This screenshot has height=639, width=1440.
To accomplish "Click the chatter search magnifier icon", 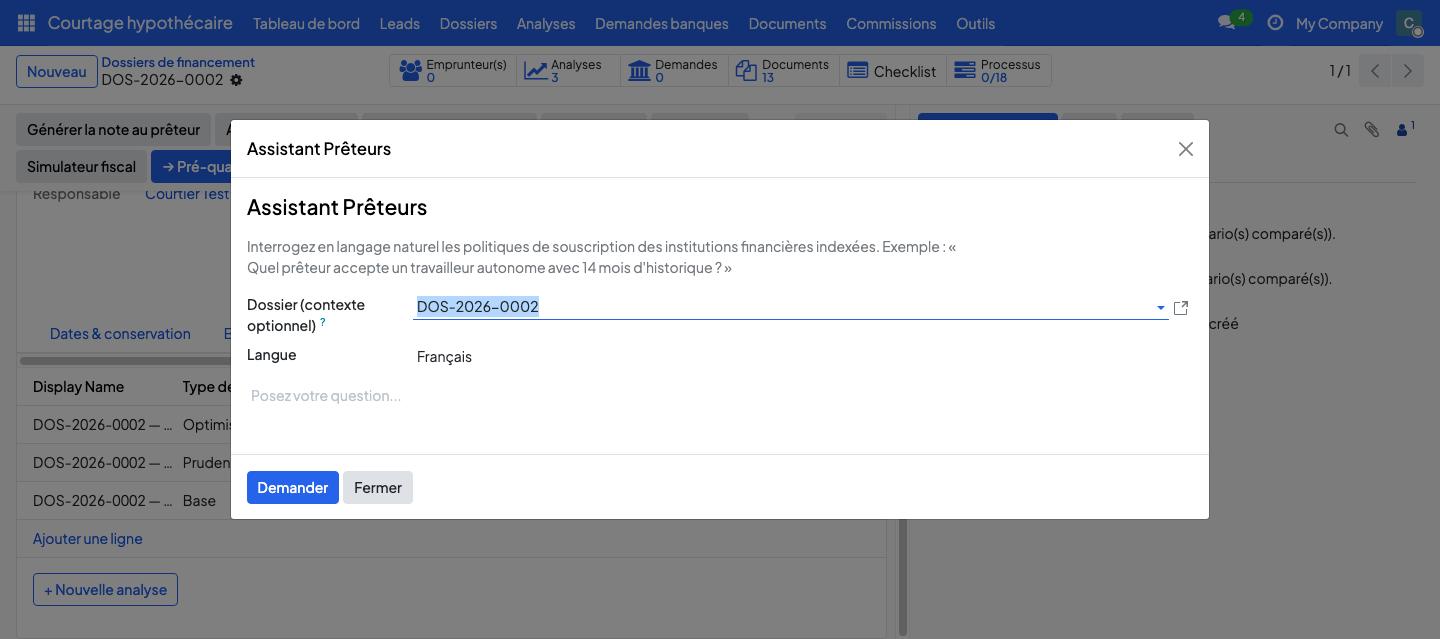I will coord(1341,130).
